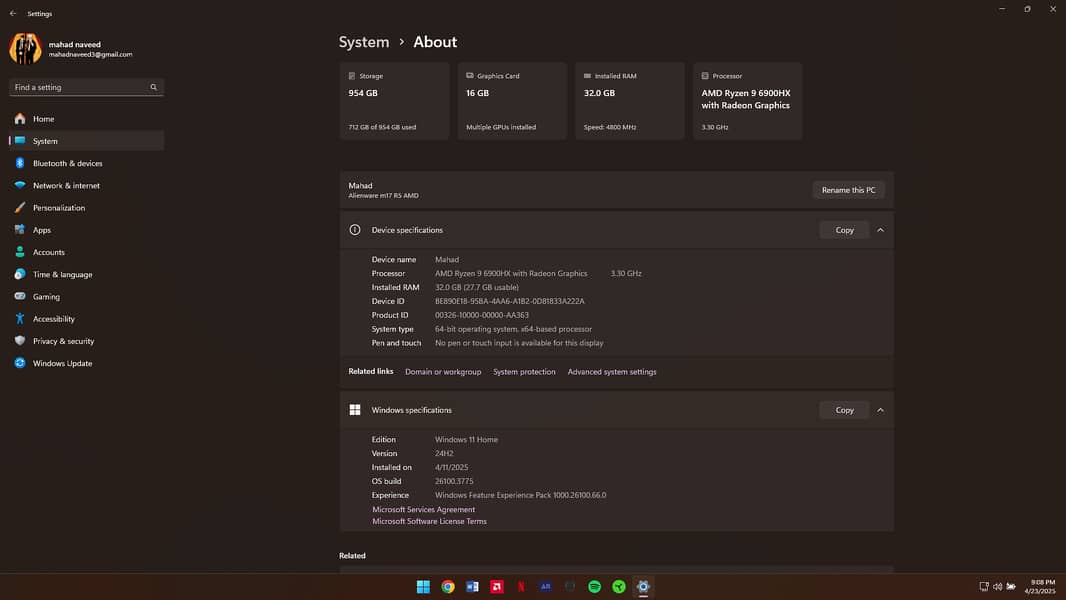Click the System breadcrumb link

click(364, 42)
